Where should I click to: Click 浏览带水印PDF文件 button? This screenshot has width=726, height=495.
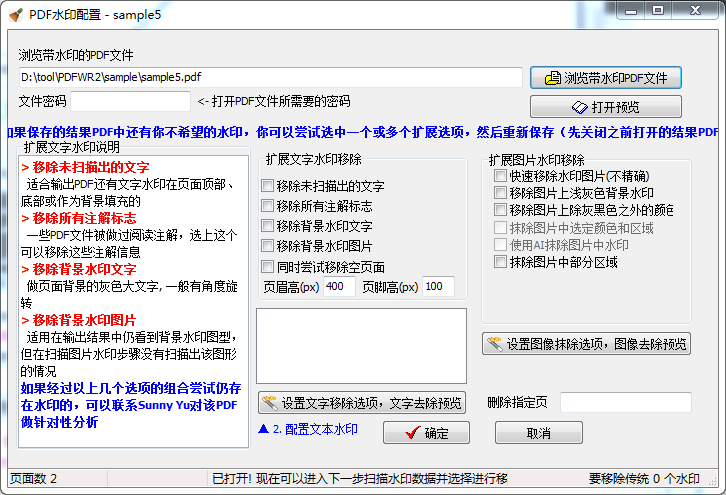(x=606, y=78)
